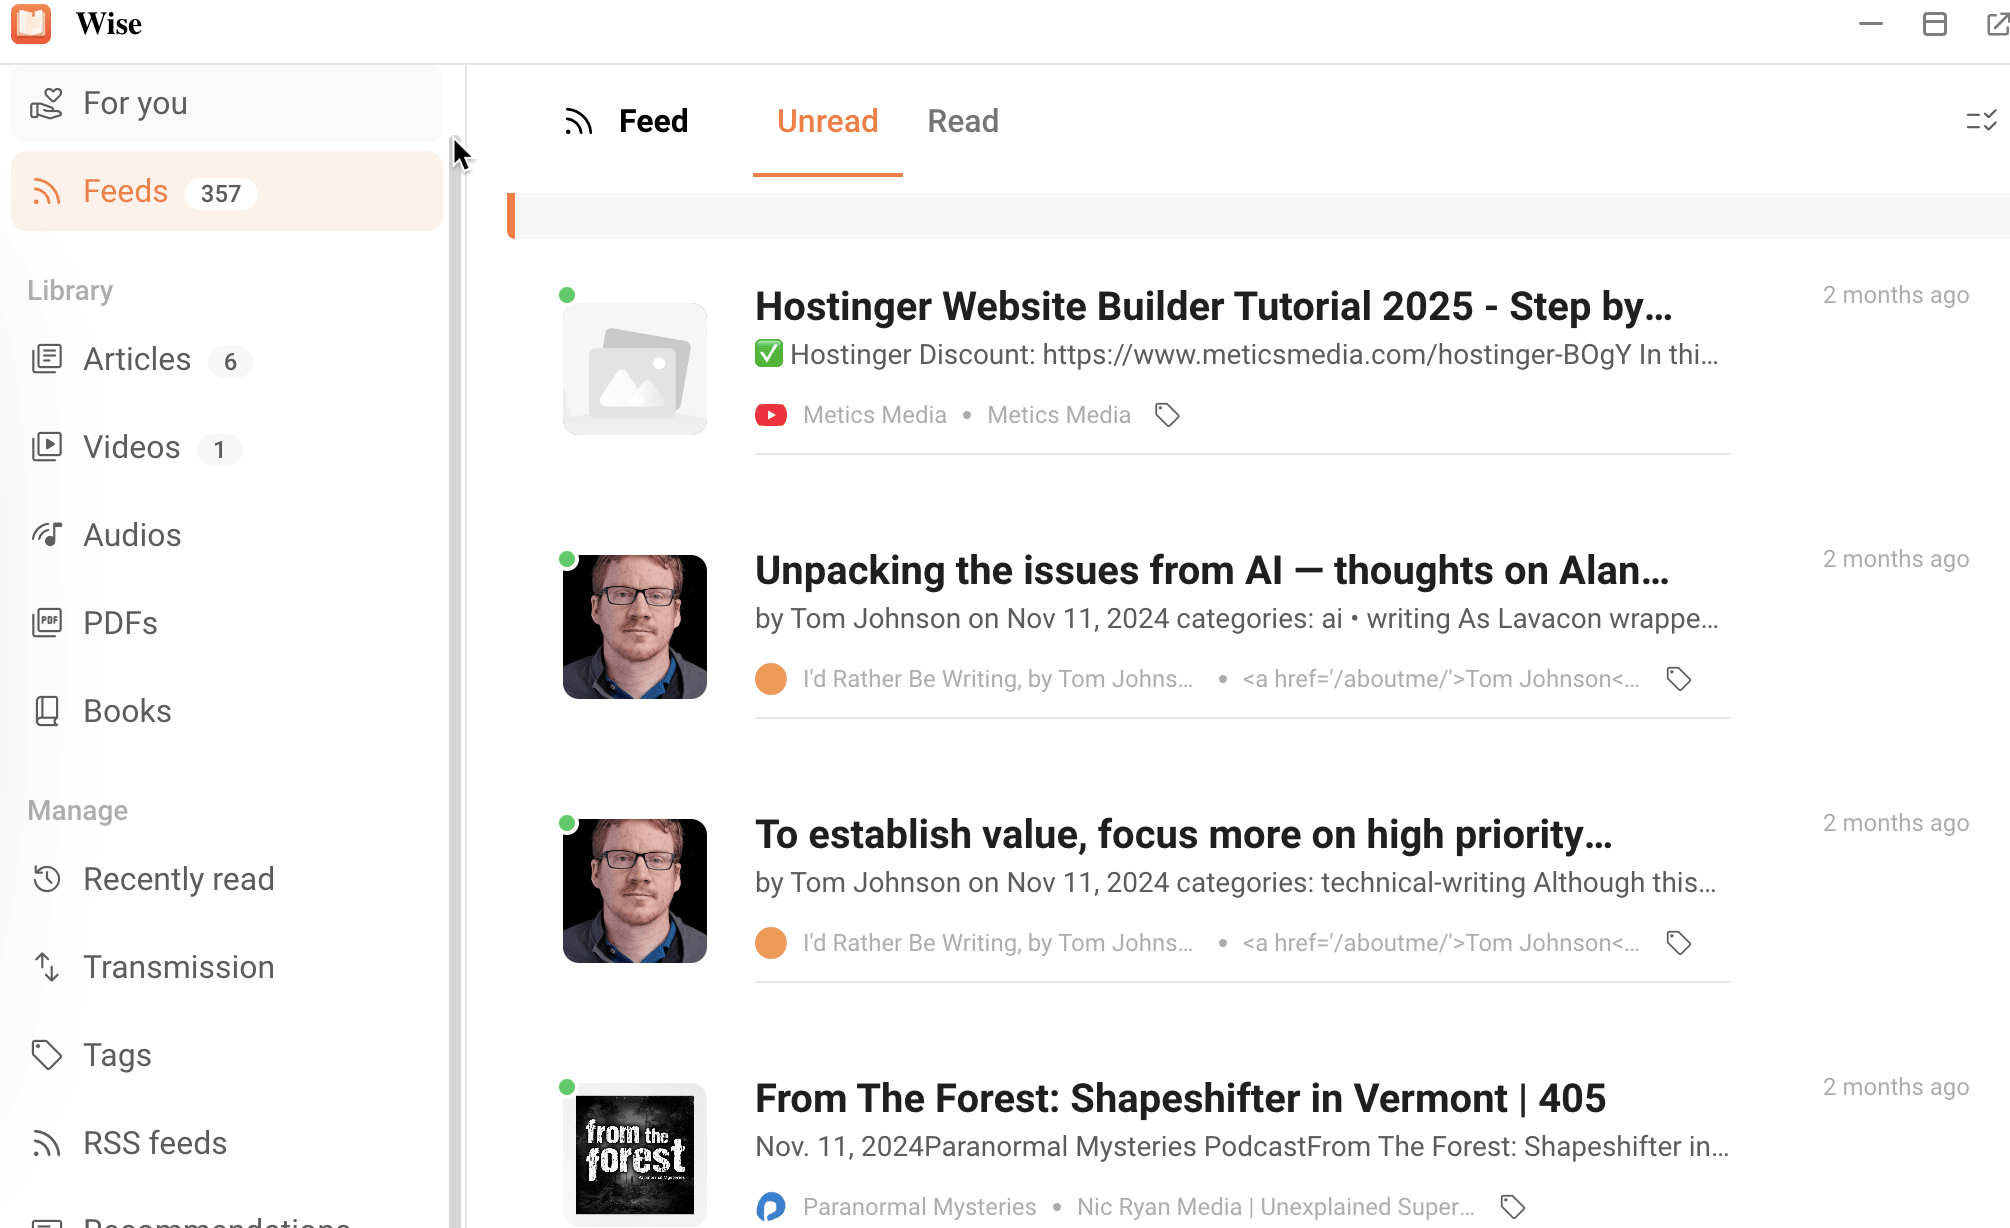
Task: Open To establish value article title
Action: pos(1183,835)
